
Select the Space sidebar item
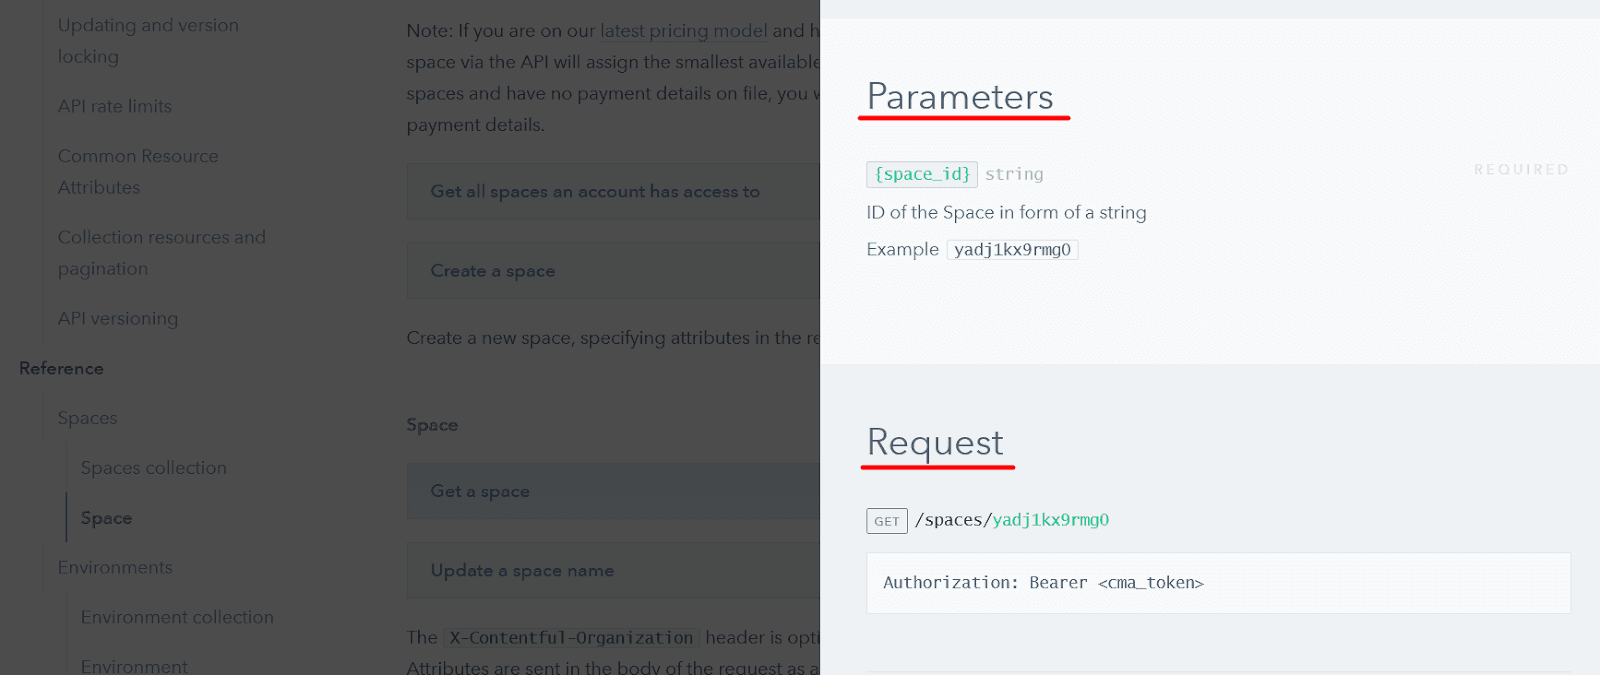tap(106, 518)
